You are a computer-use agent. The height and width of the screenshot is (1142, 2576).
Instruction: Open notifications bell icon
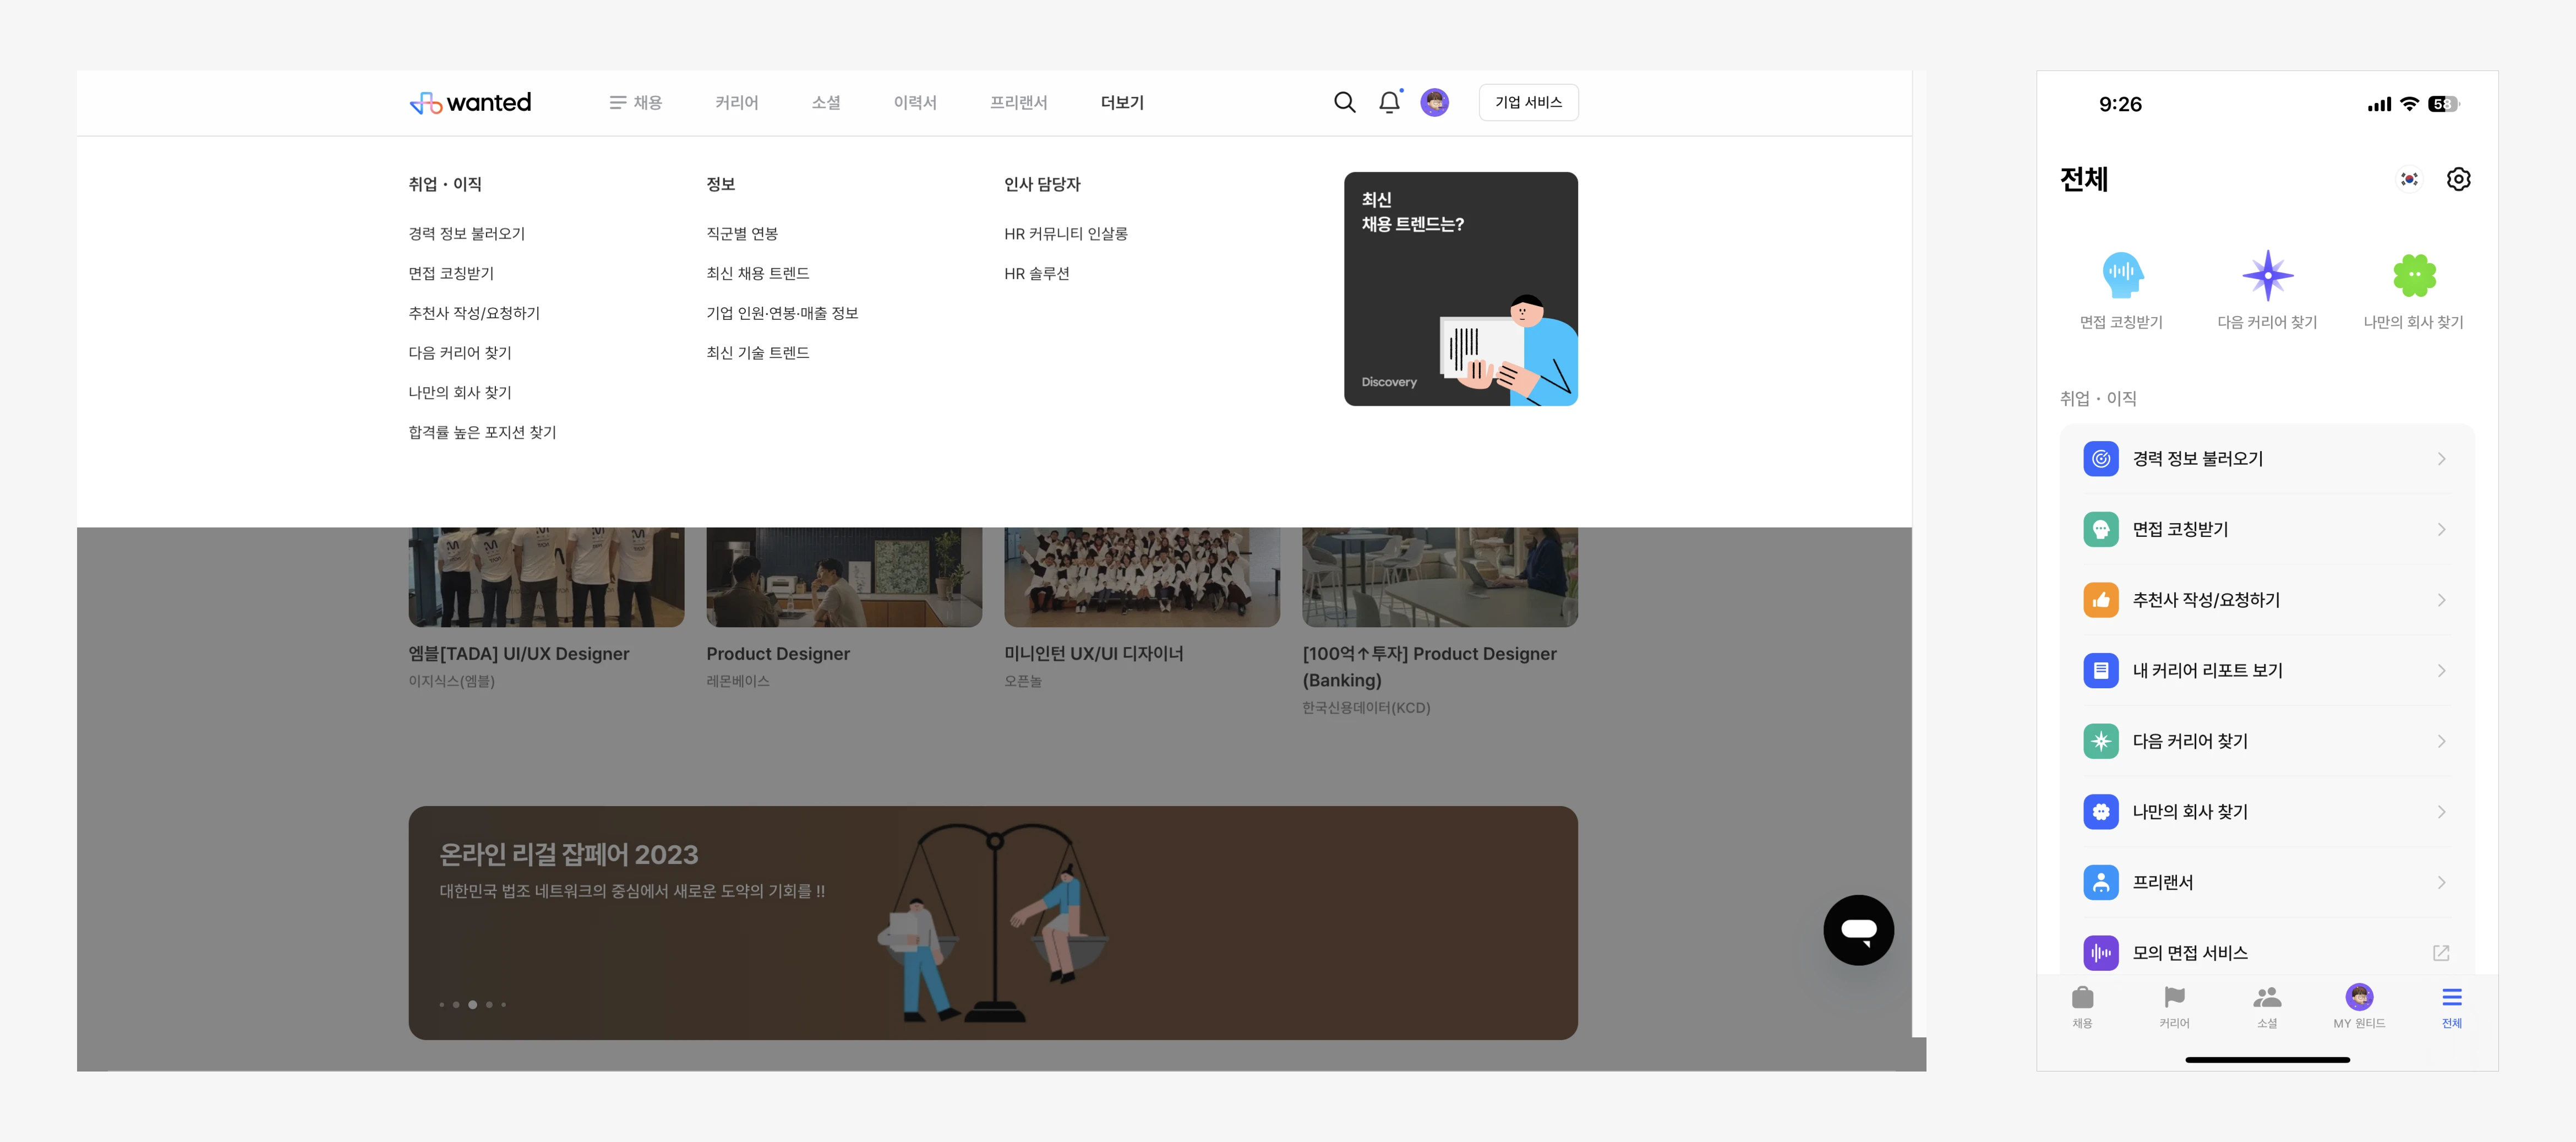[1389, 102]
